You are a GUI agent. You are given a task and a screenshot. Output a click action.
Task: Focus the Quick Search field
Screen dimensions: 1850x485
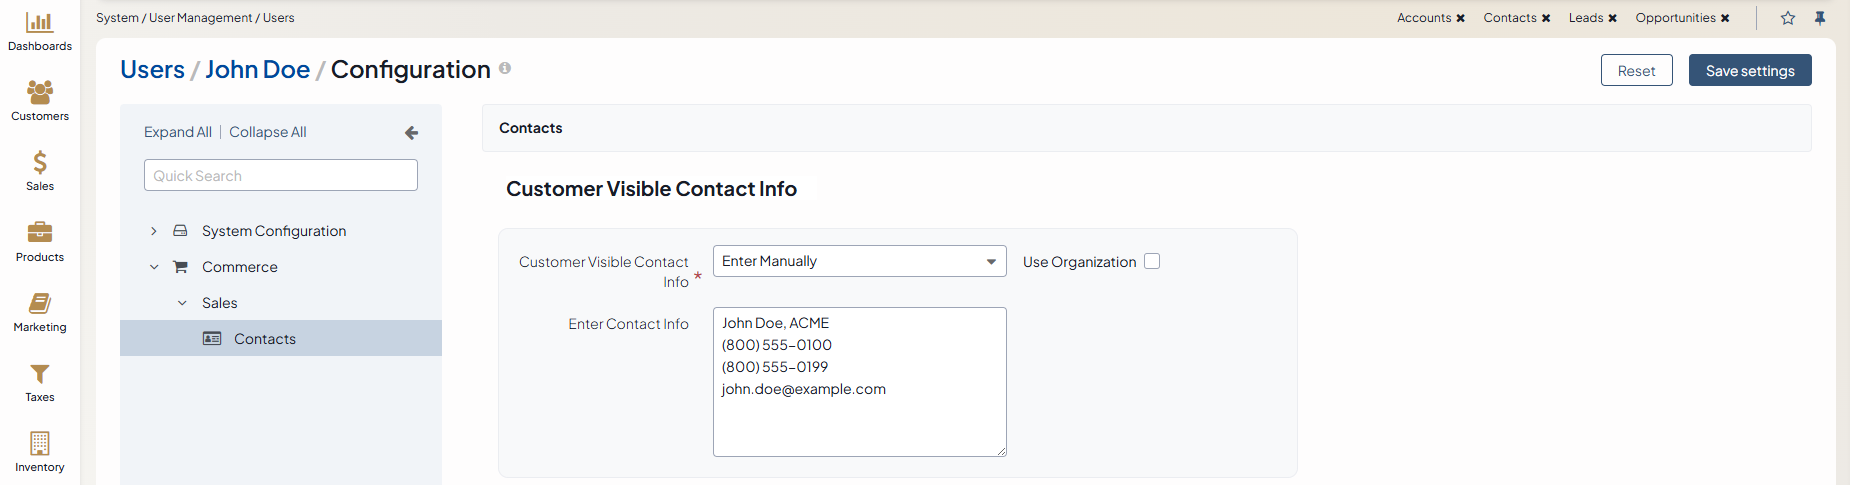point(280,176)
